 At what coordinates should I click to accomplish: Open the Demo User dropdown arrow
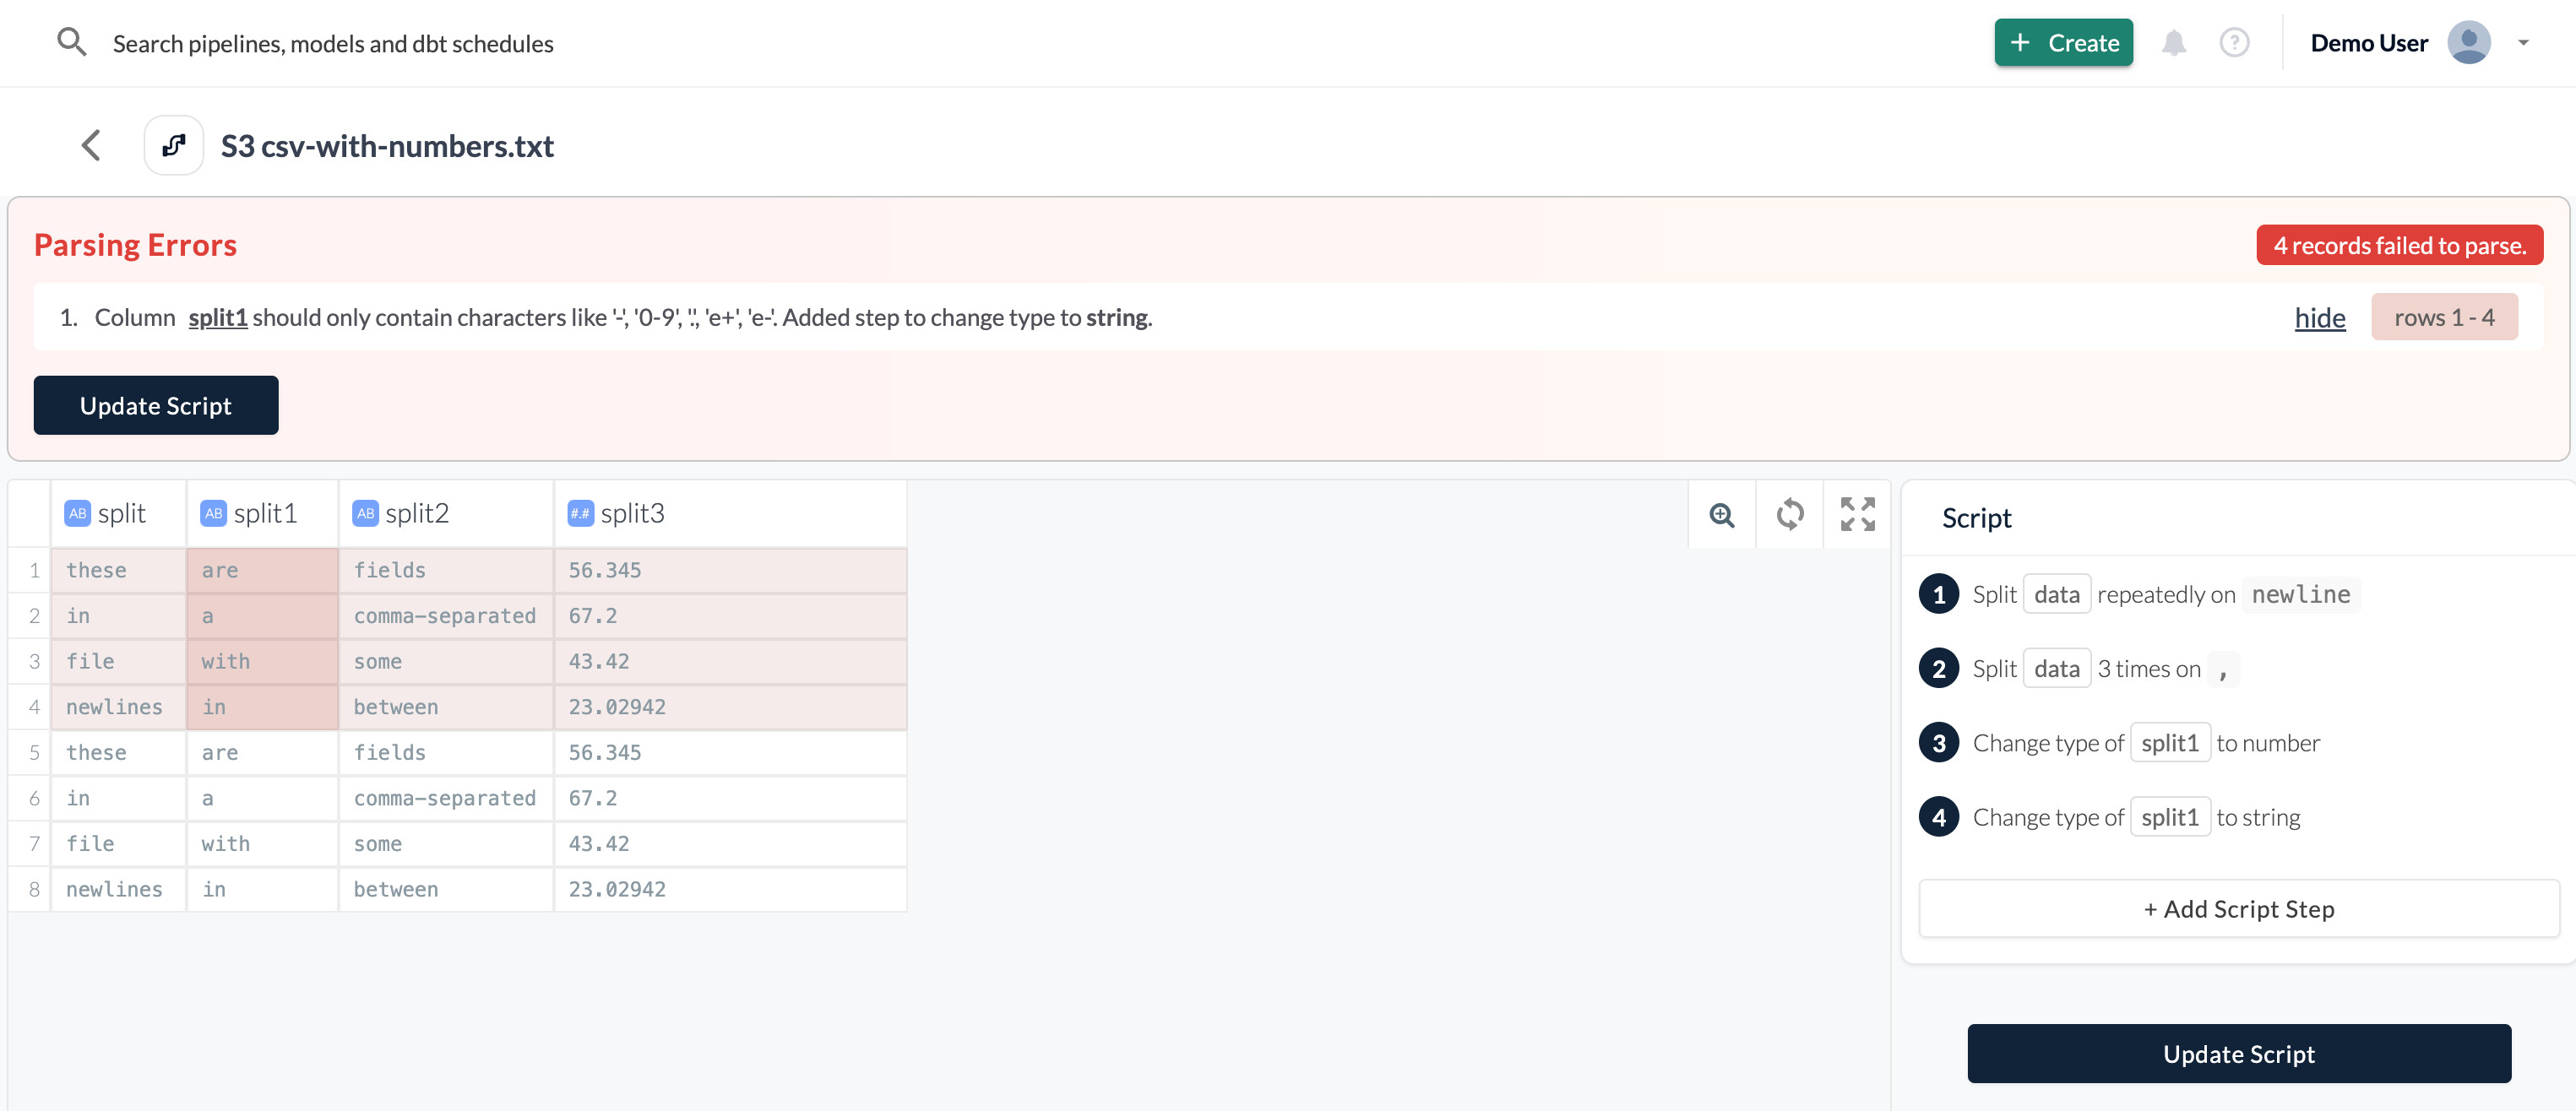tap(2523, 42)
